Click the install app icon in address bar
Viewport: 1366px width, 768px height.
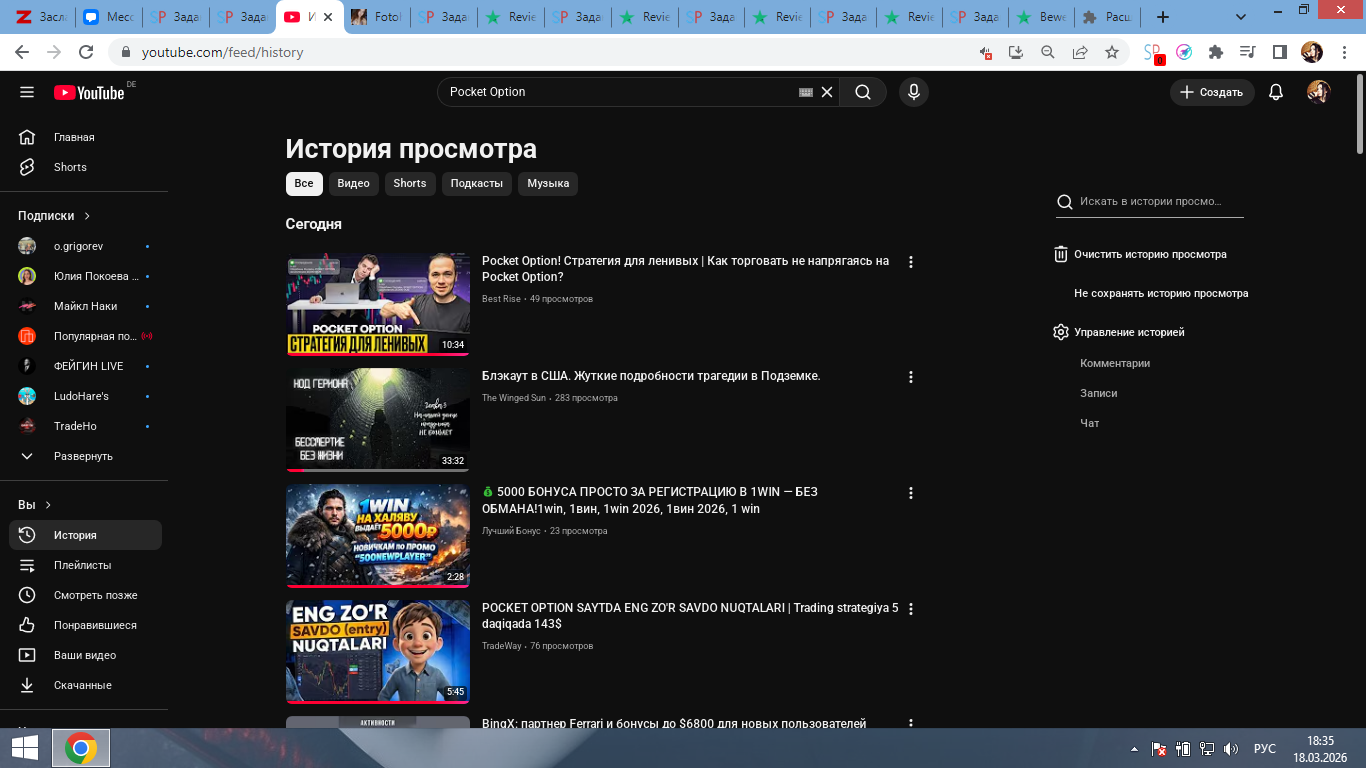click(x=1016, y=52)
